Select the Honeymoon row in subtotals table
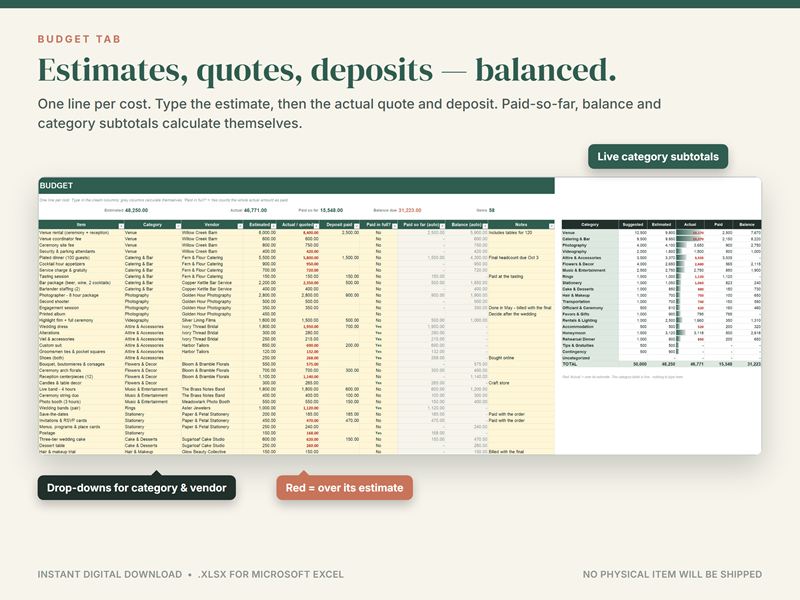 tap(661, 333)
